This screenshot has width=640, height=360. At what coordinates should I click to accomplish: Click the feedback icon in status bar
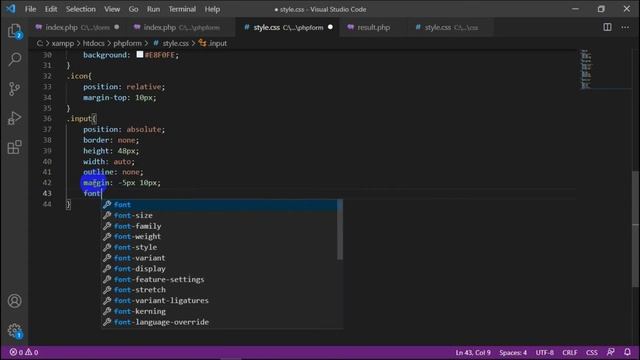[x=611, y=352]
